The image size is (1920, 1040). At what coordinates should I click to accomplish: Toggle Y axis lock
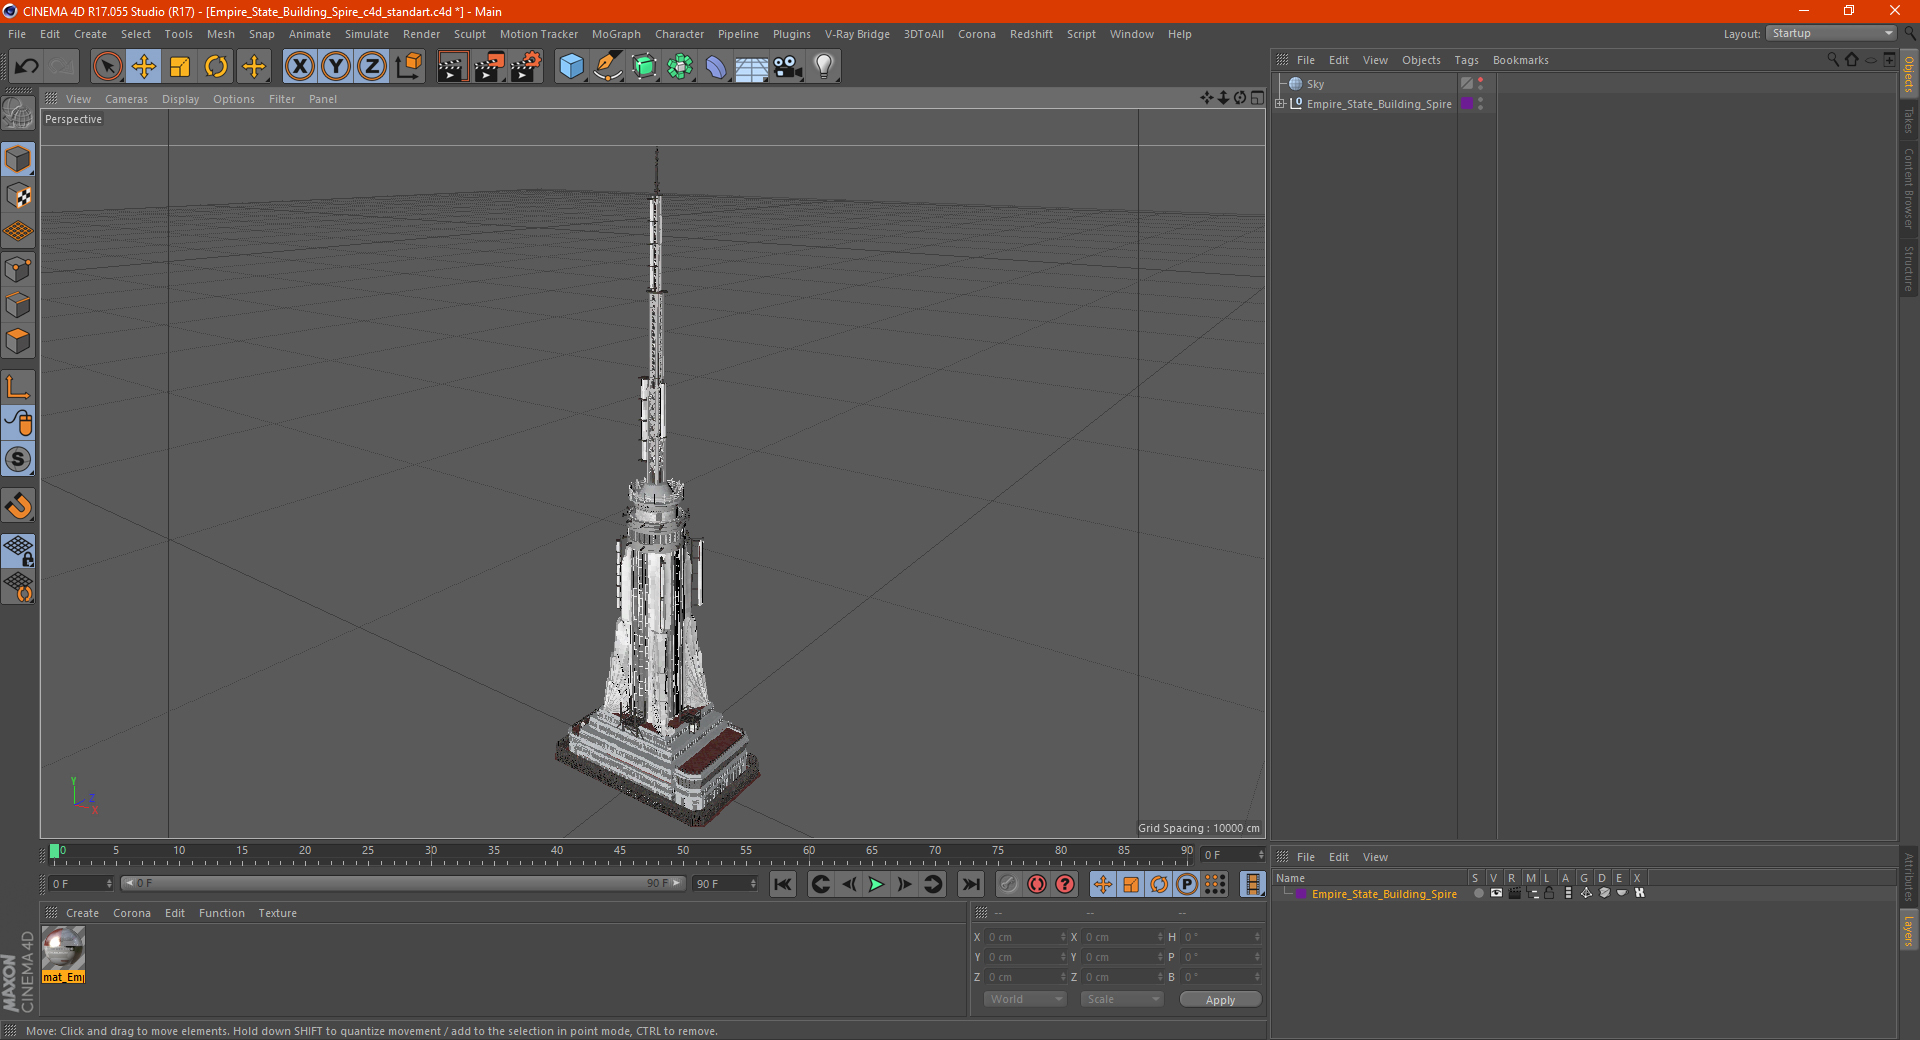[x=336, y=67]
